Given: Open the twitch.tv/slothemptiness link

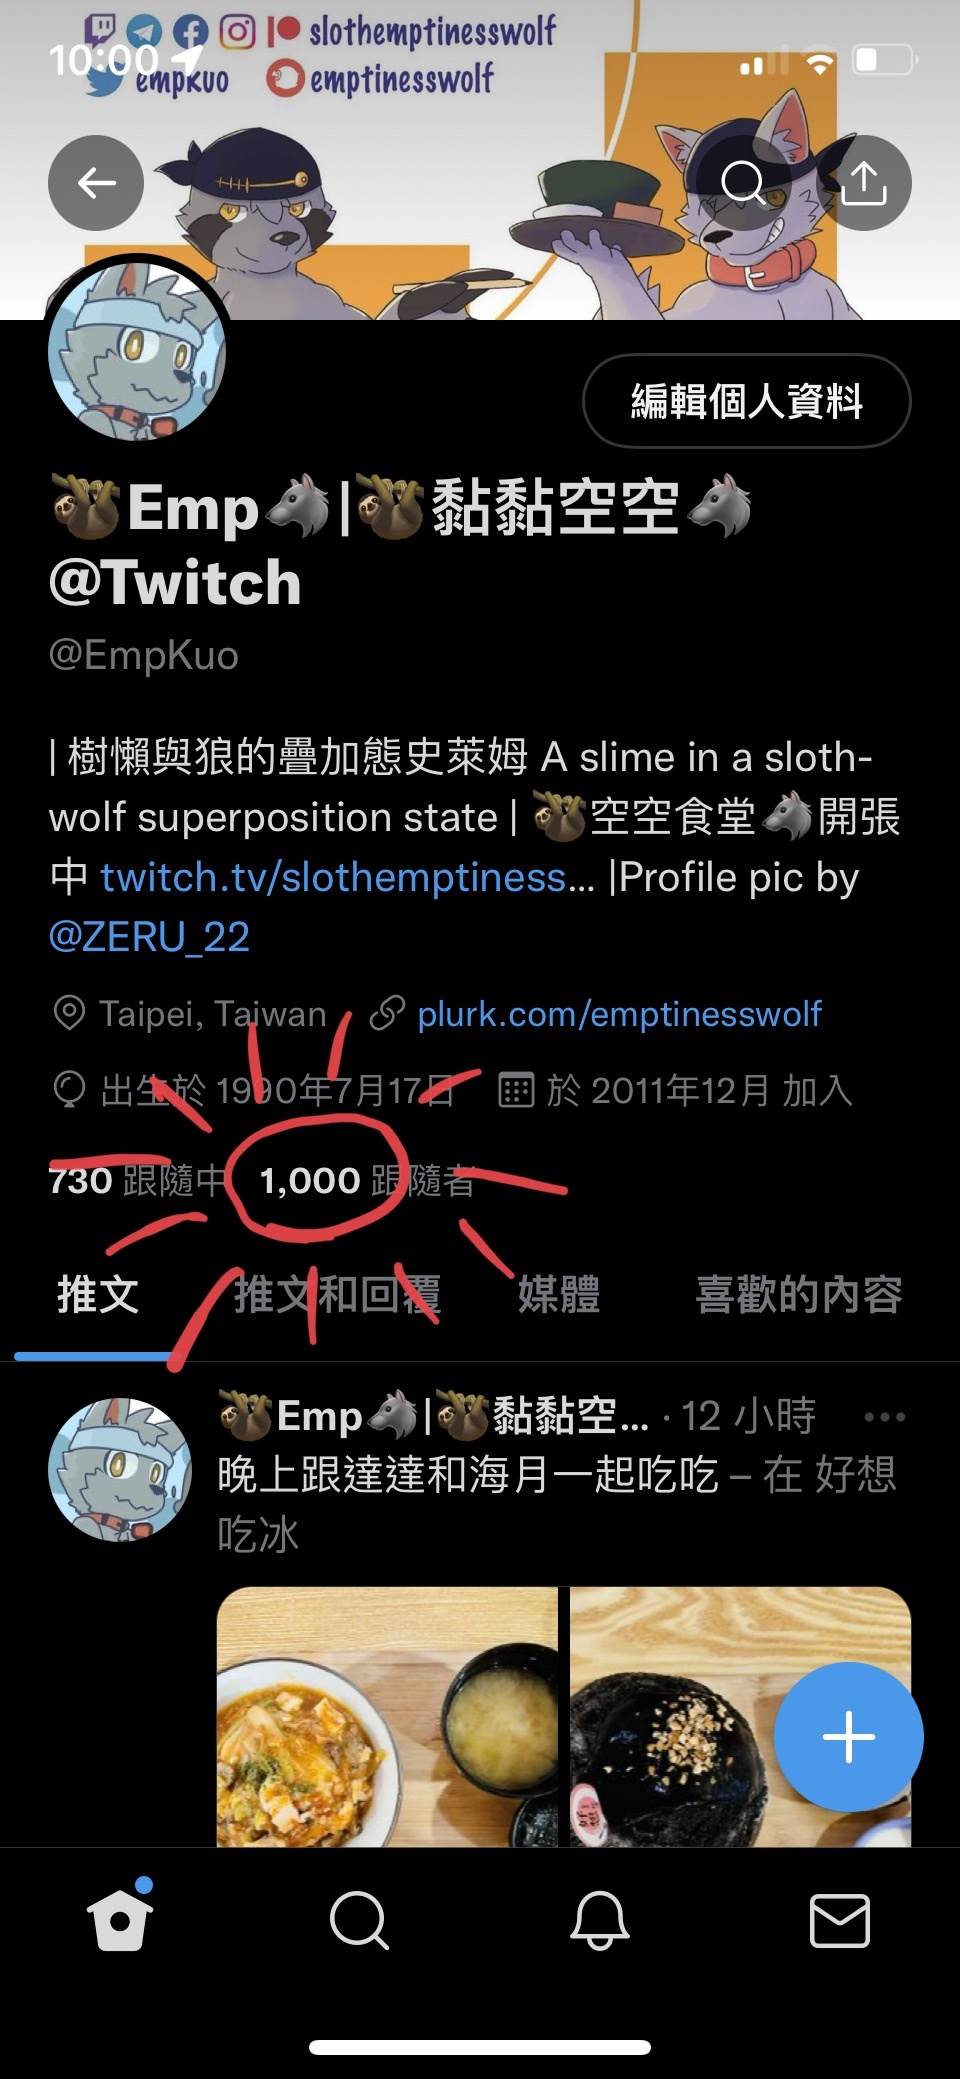Looking at the screenshot, I should tap(347, 877).
